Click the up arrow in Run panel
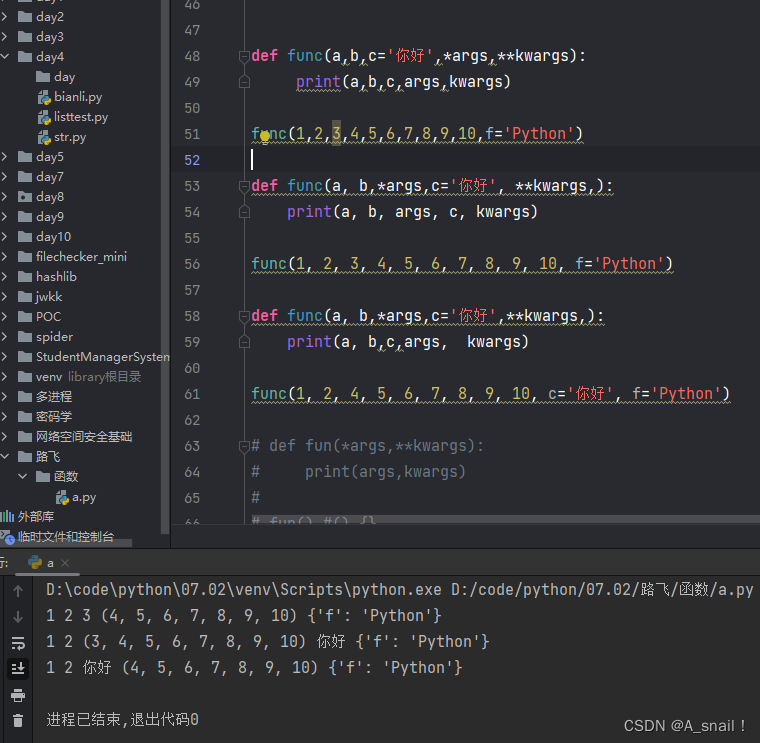The image size is (760, 743). 18,591
